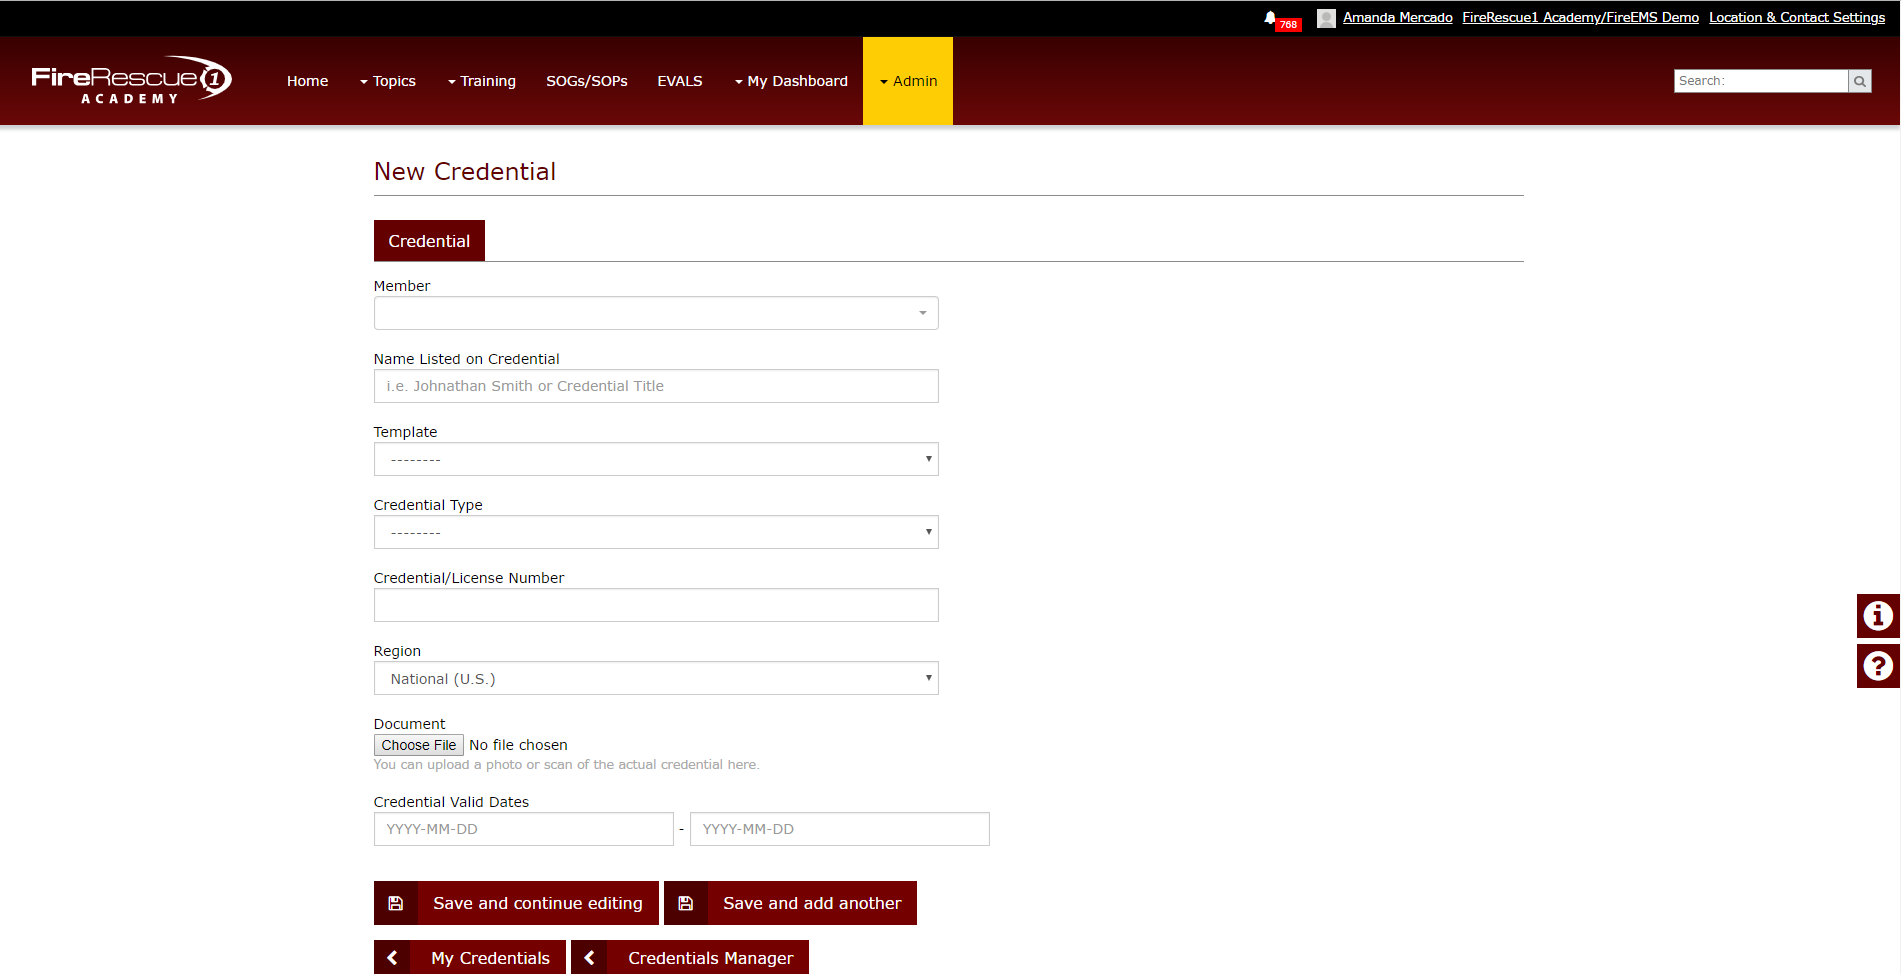Click the floppy disk icon on Save and add another
This screenshot has width=1901, height=974.
[686, 903]
